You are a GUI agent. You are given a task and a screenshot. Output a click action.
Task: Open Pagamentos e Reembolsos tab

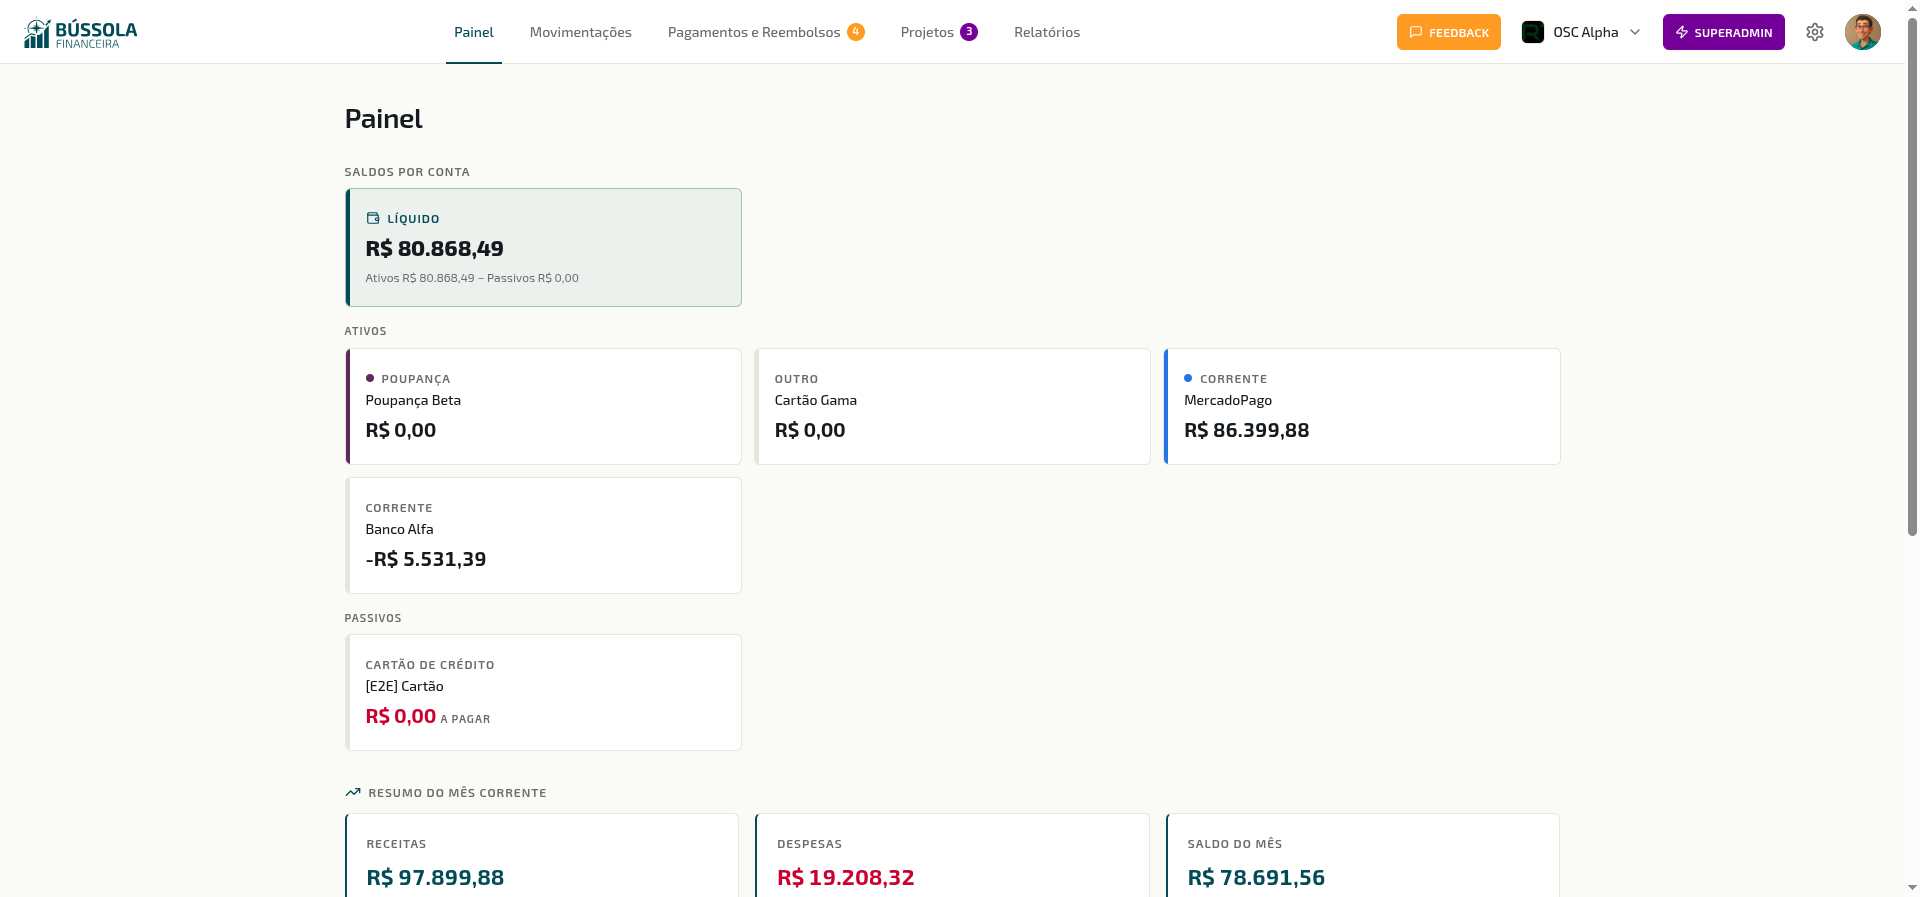click(x=766, y=32)
